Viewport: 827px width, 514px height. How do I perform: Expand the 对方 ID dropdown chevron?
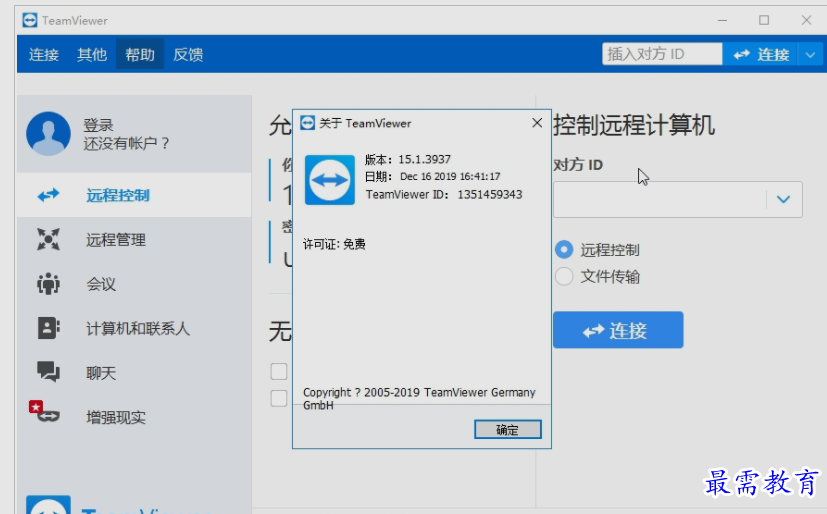784,199
